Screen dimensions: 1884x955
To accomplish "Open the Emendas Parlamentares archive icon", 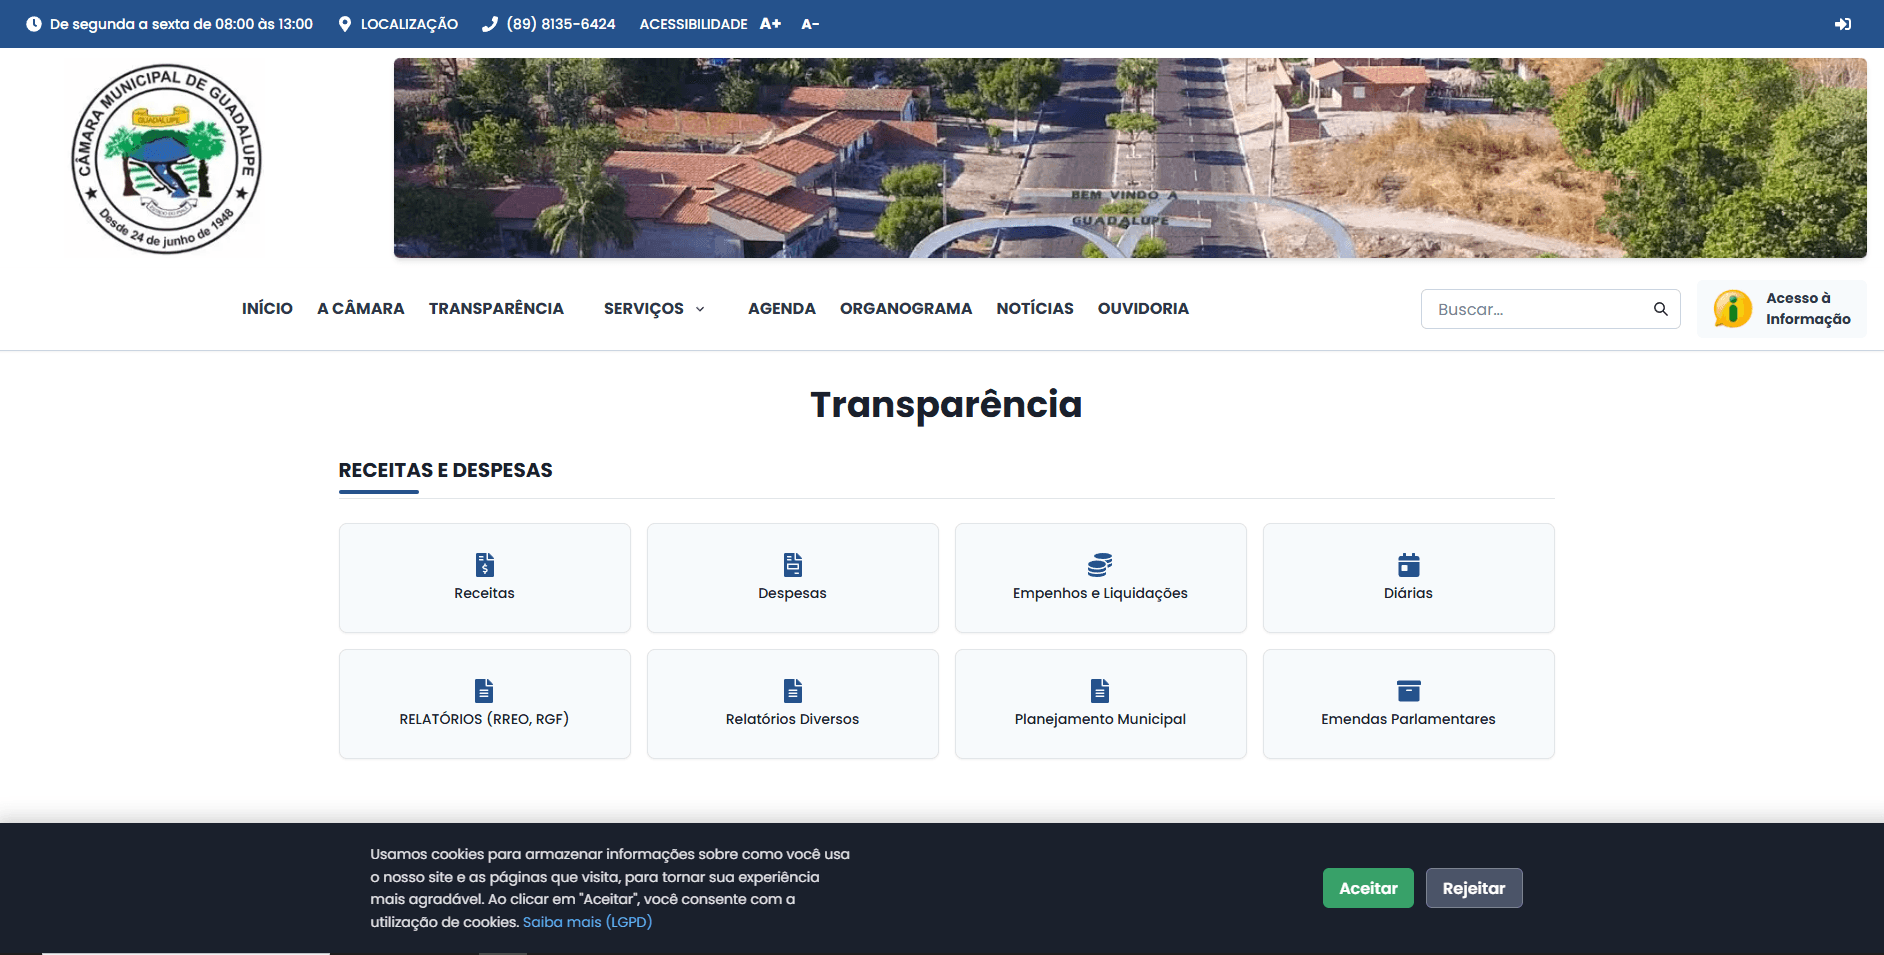I will tap(1408, 691).
